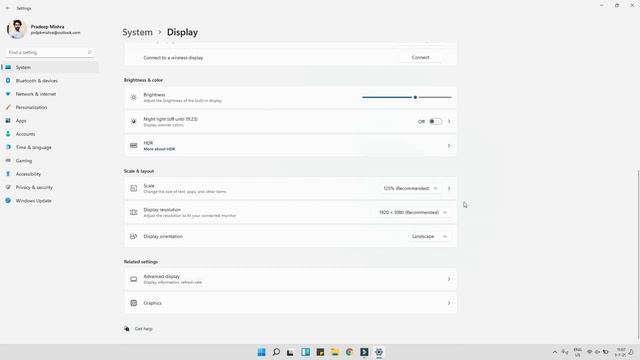Open custom Scale settings chevron
This screenshot has height=360, width=640.
[x=449, y=188]
